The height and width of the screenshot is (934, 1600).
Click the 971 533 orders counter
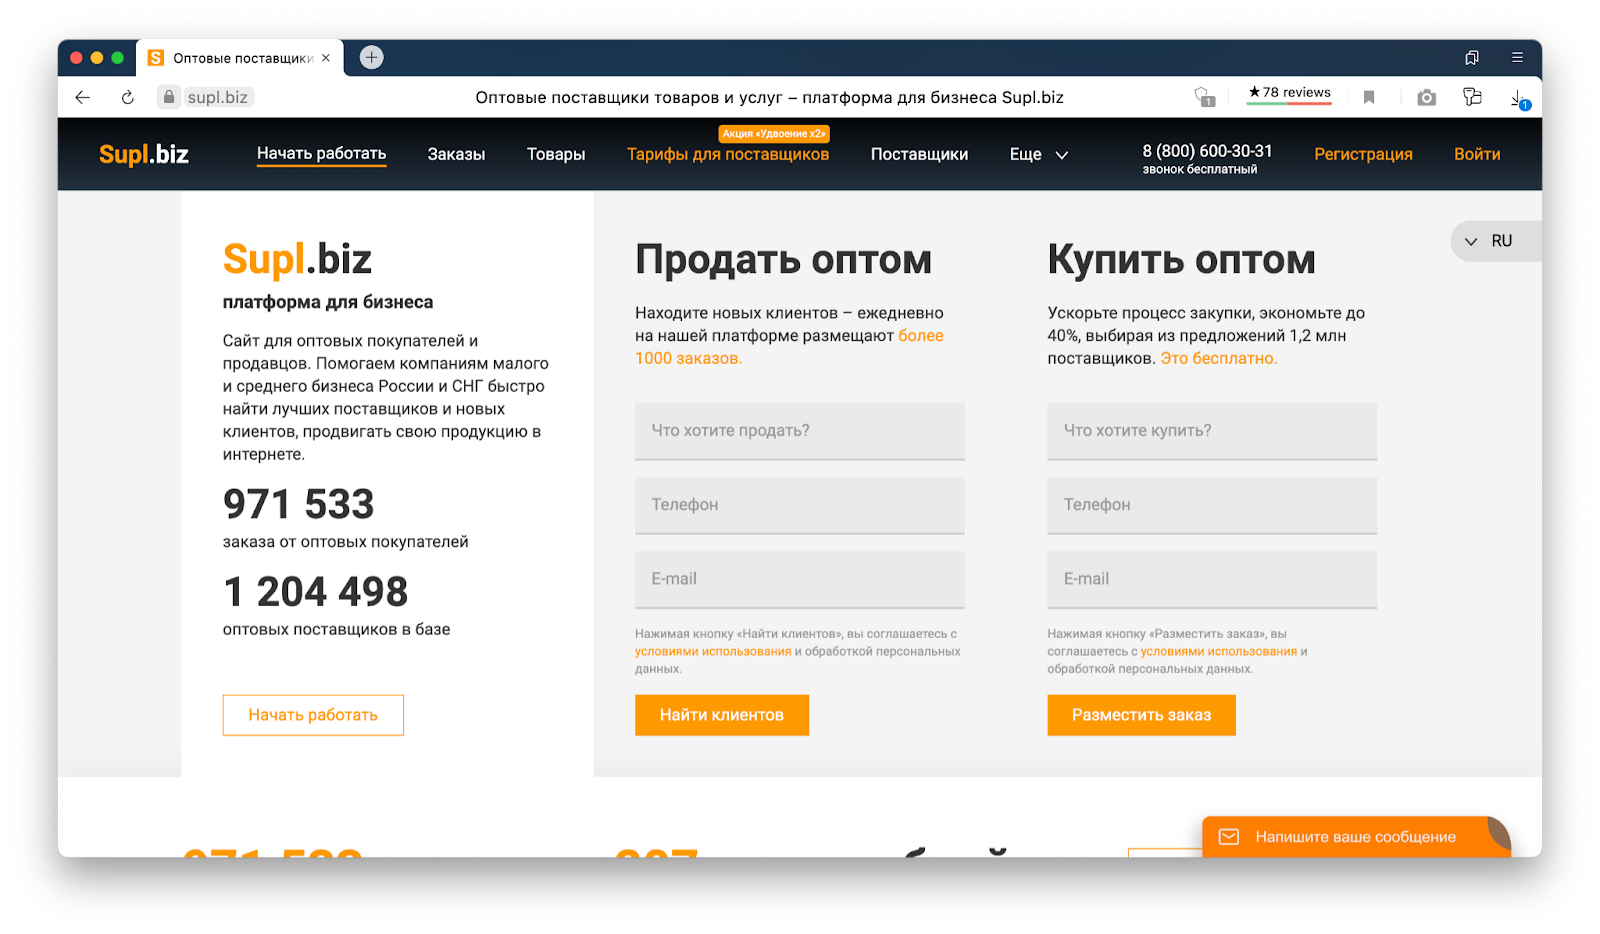(x=298, y=504)
